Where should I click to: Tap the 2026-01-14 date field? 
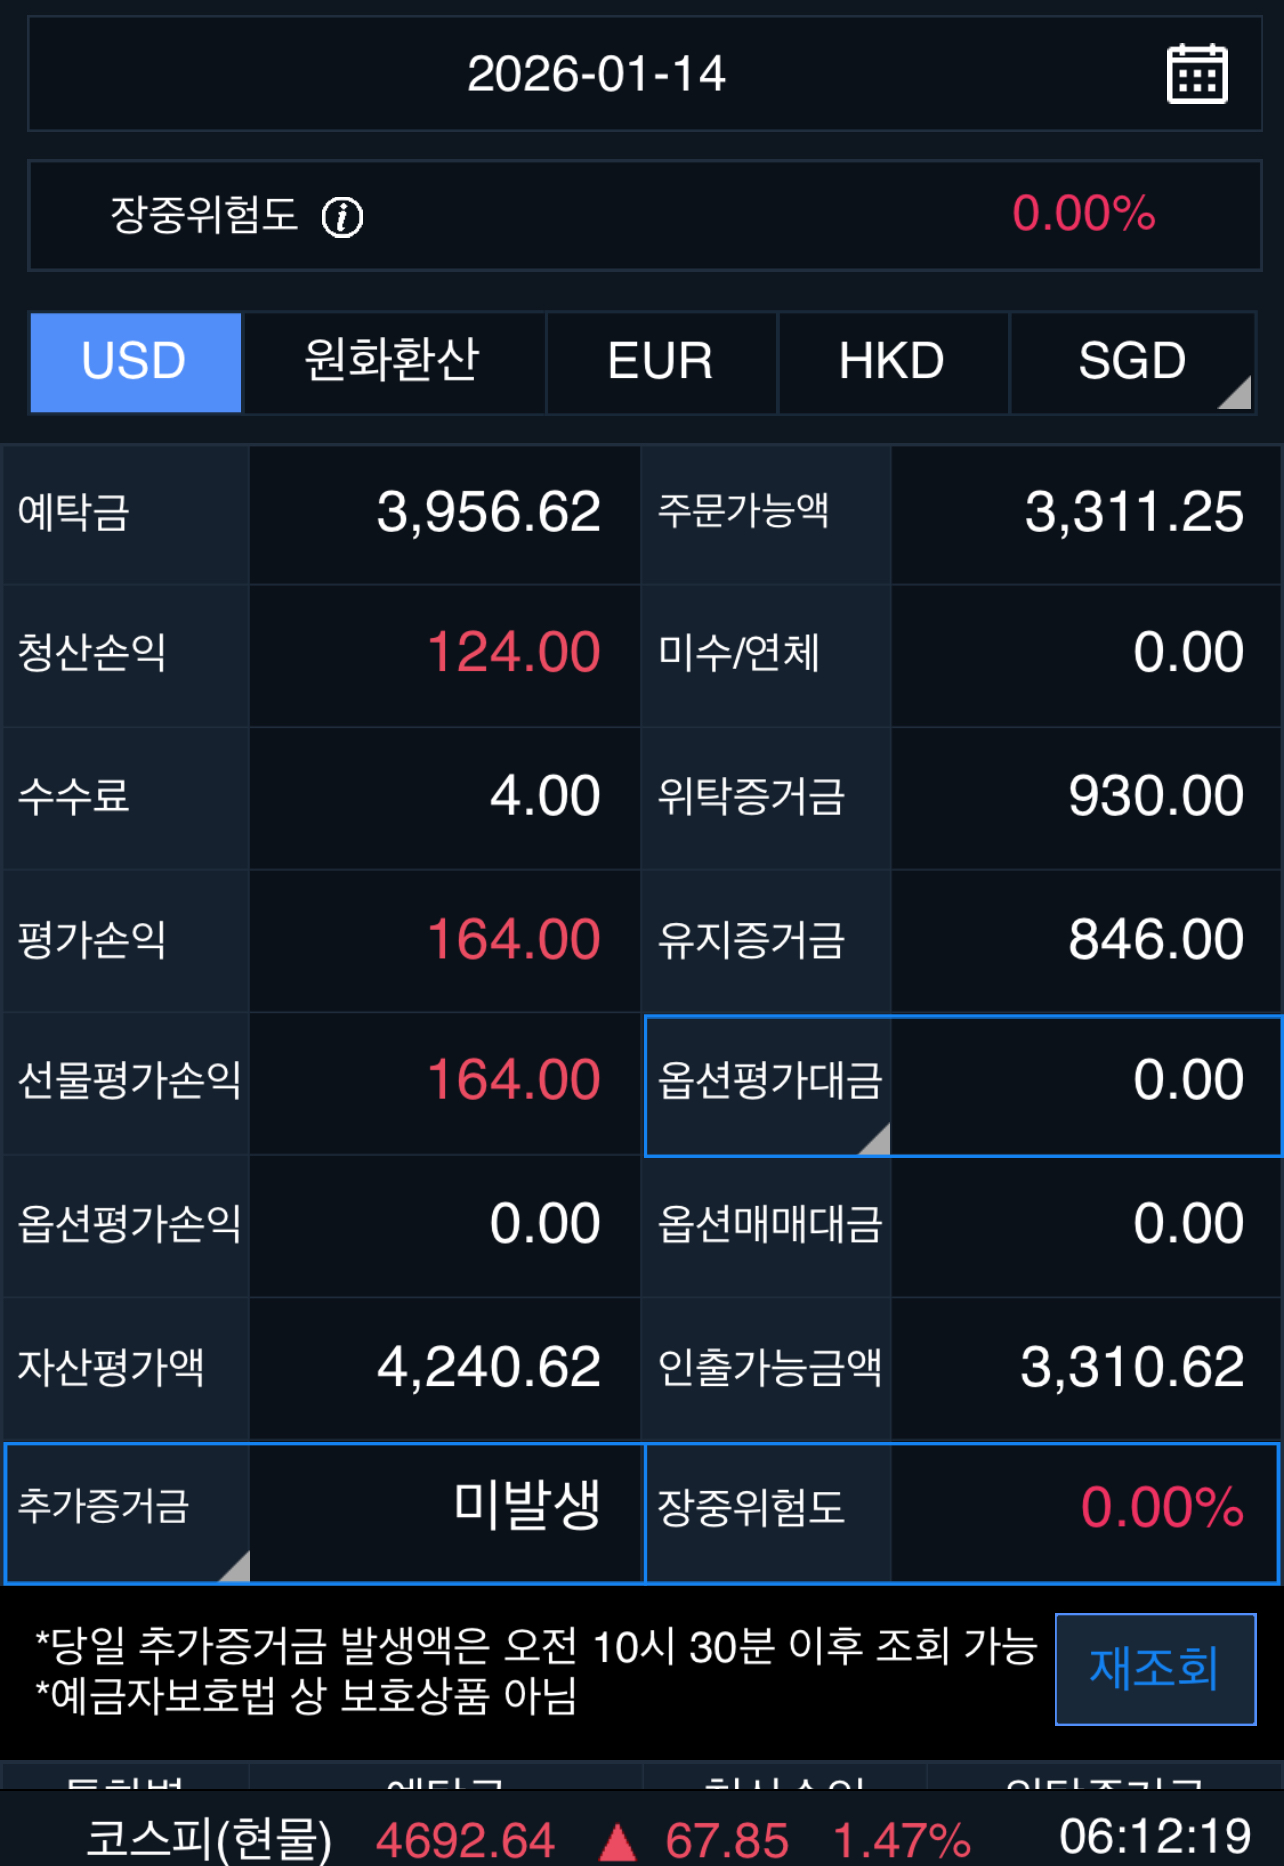(596, 74)
